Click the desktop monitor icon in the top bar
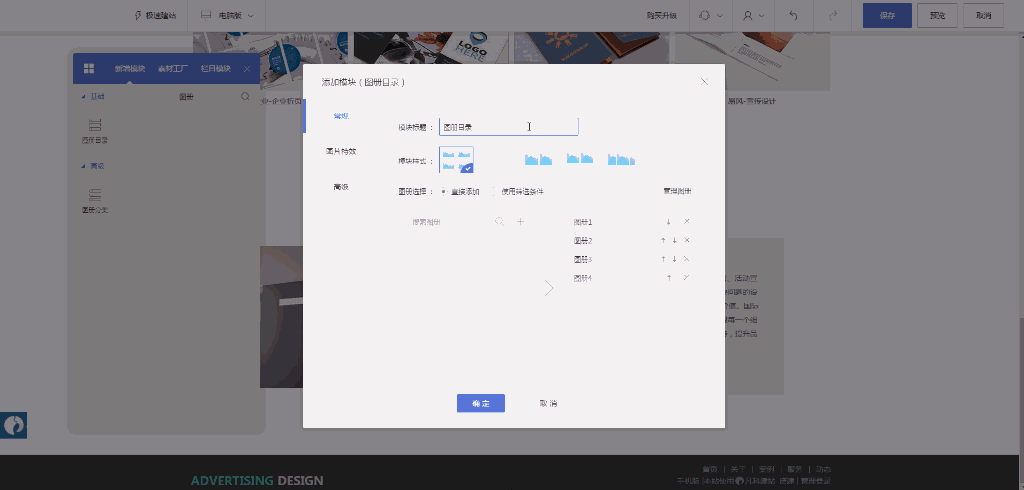This screenshot has height=490, width=1024. (x=206, y=15)
